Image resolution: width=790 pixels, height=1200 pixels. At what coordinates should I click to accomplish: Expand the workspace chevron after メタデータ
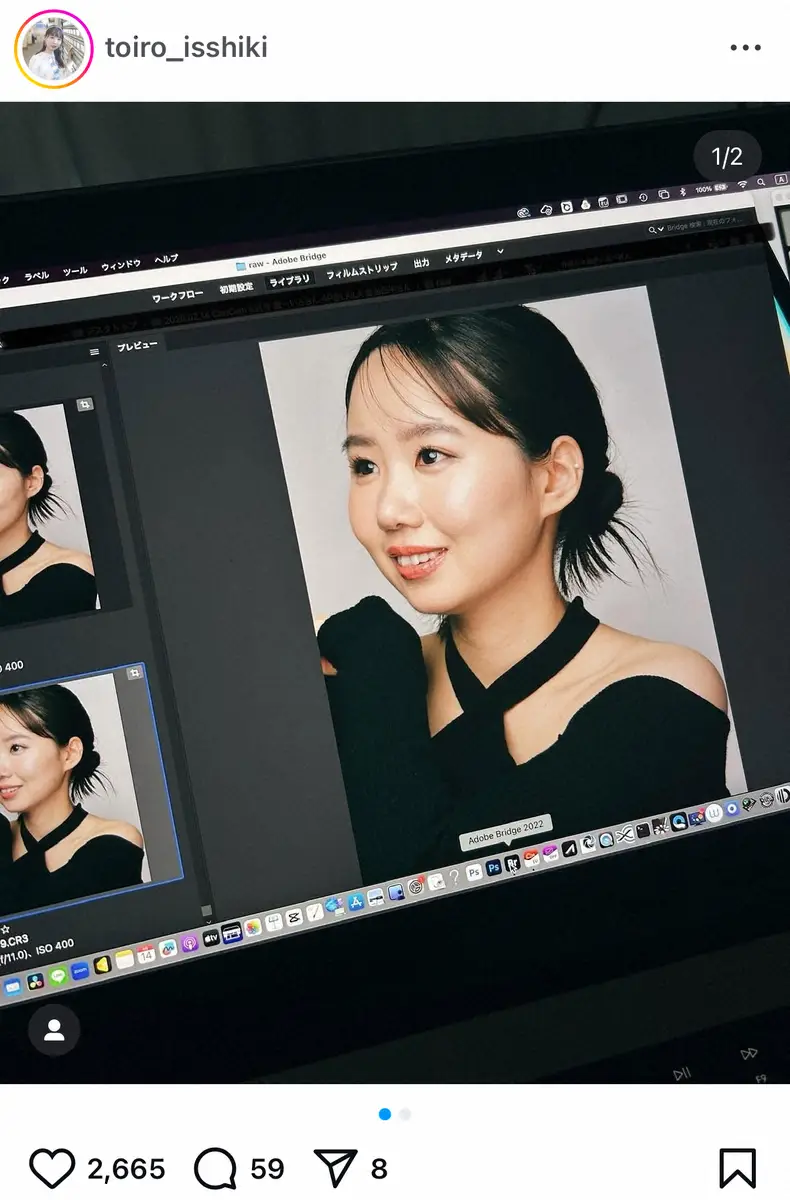tap(500, 251)
